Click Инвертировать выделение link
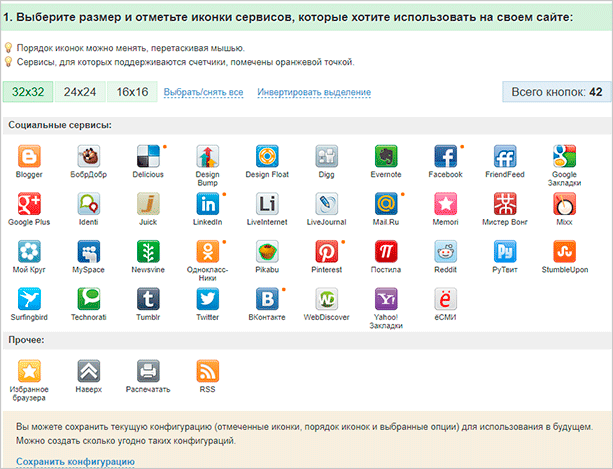This screenshot has height=469, width=613. point(314,92)
